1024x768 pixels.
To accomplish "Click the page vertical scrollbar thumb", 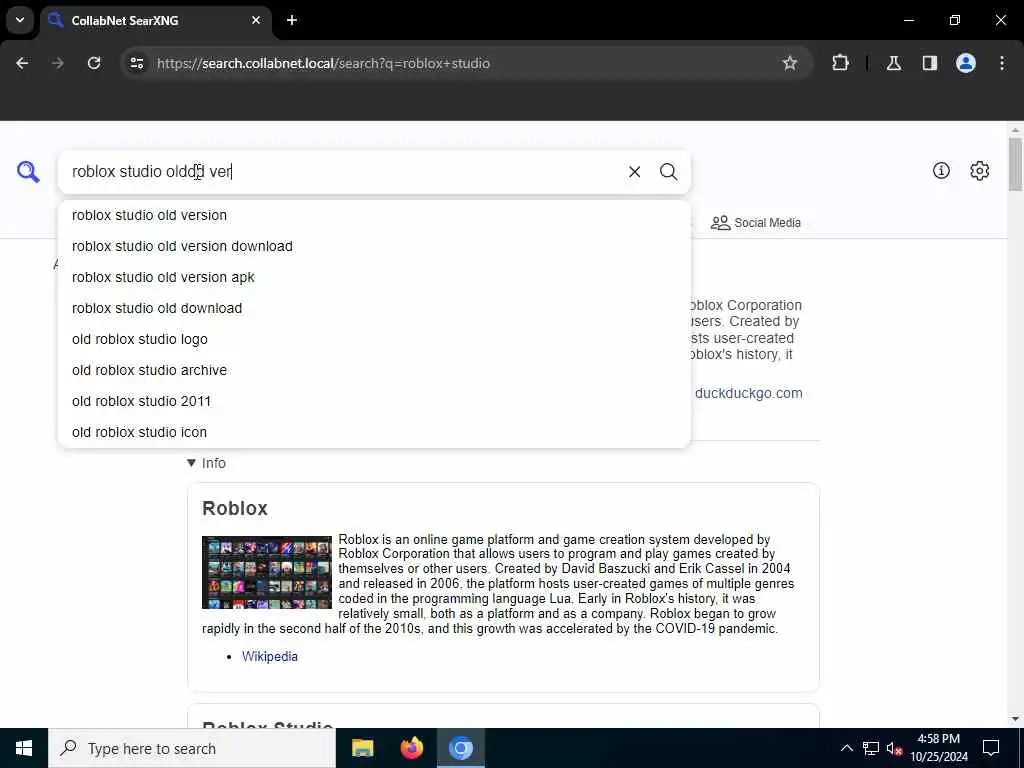I will (x=1015, y=165).
